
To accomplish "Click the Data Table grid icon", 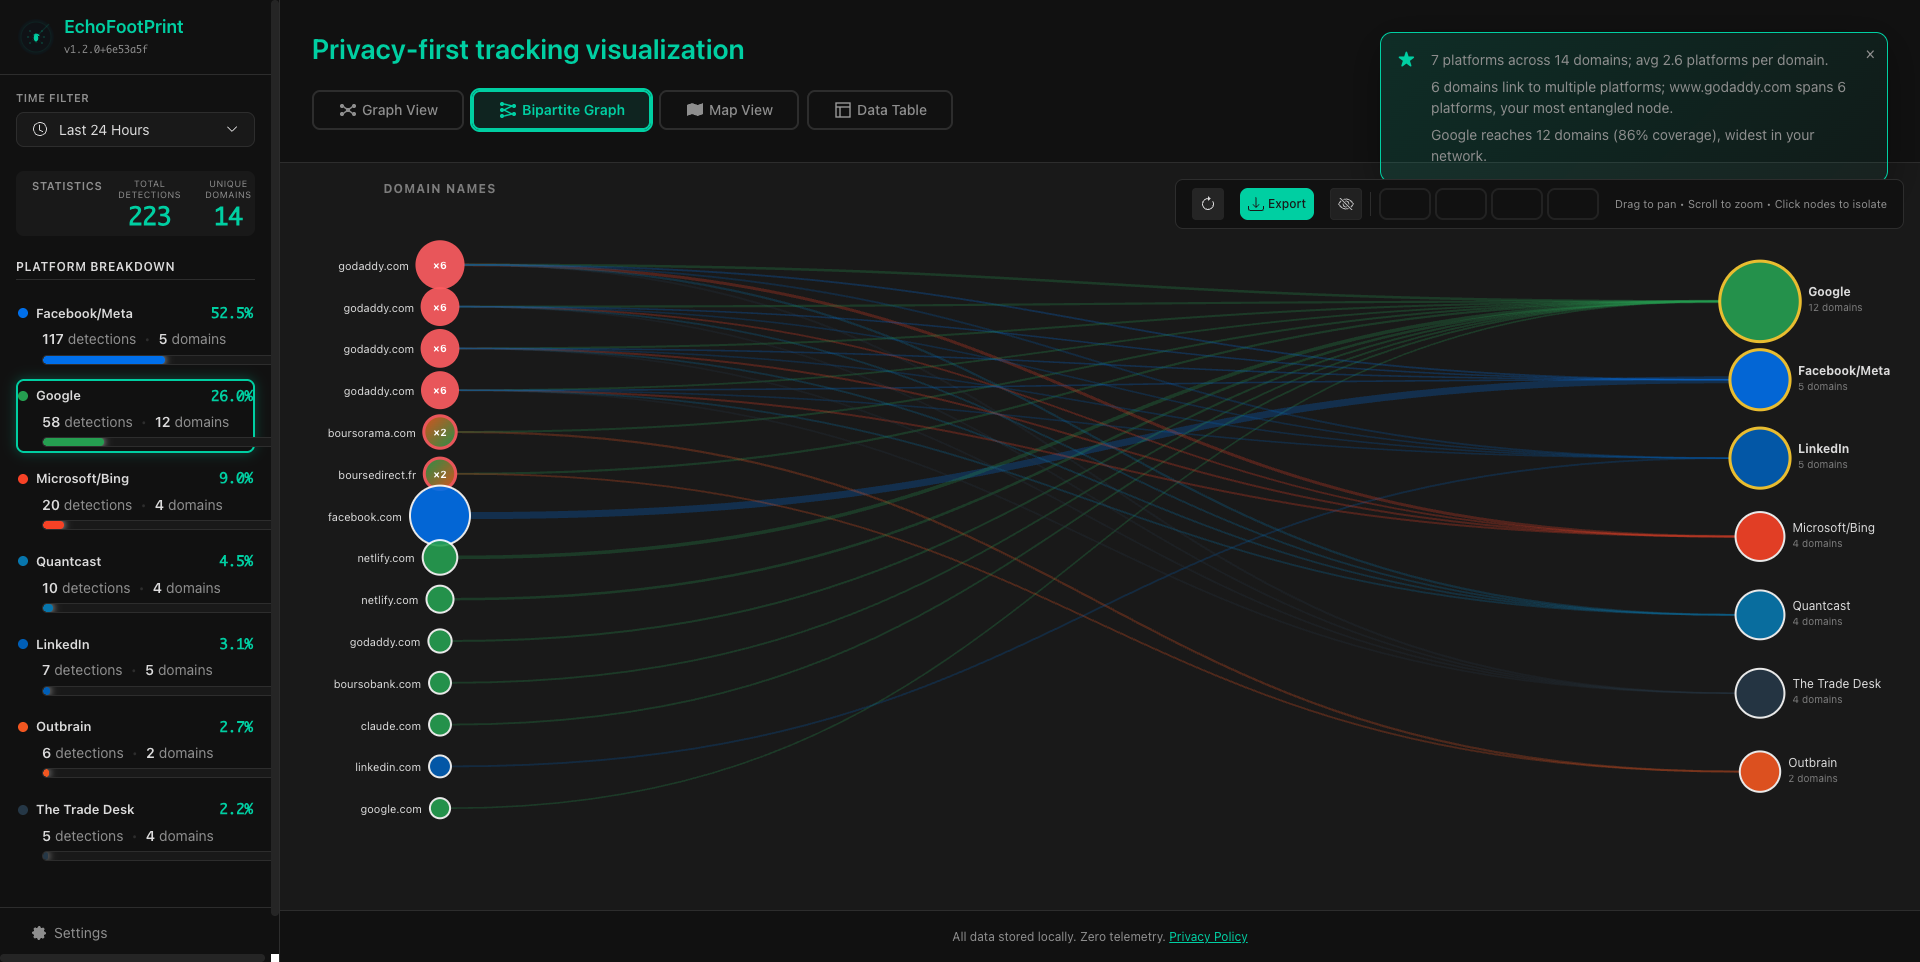I will coord(843,110).
